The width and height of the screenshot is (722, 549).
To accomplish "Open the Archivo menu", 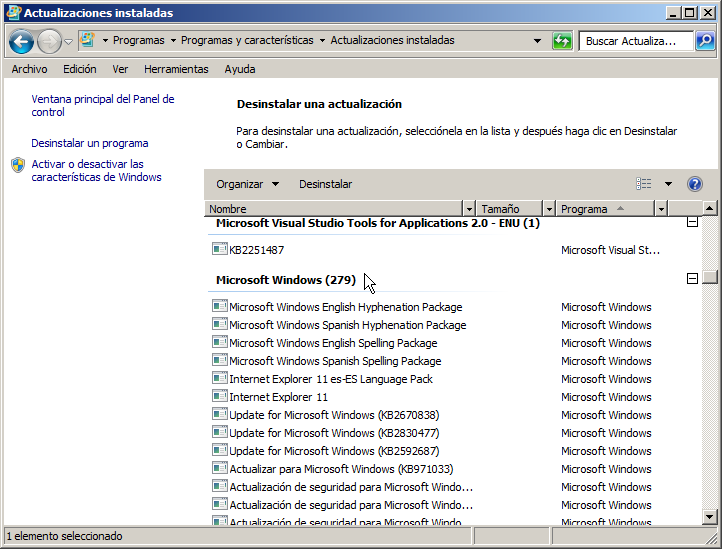I will coord(29,69).
